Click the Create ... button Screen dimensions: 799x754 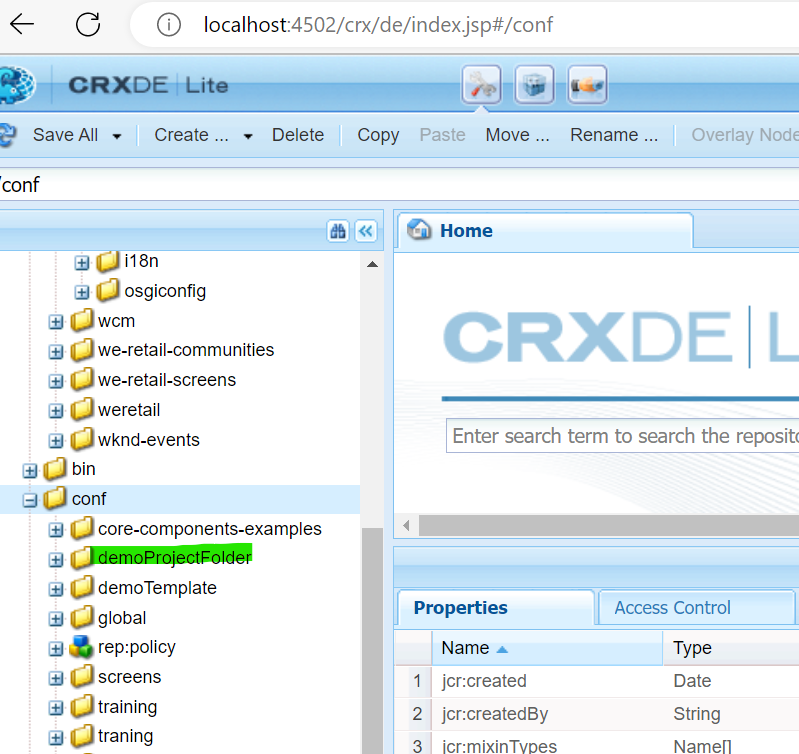(x=192, y=135)
